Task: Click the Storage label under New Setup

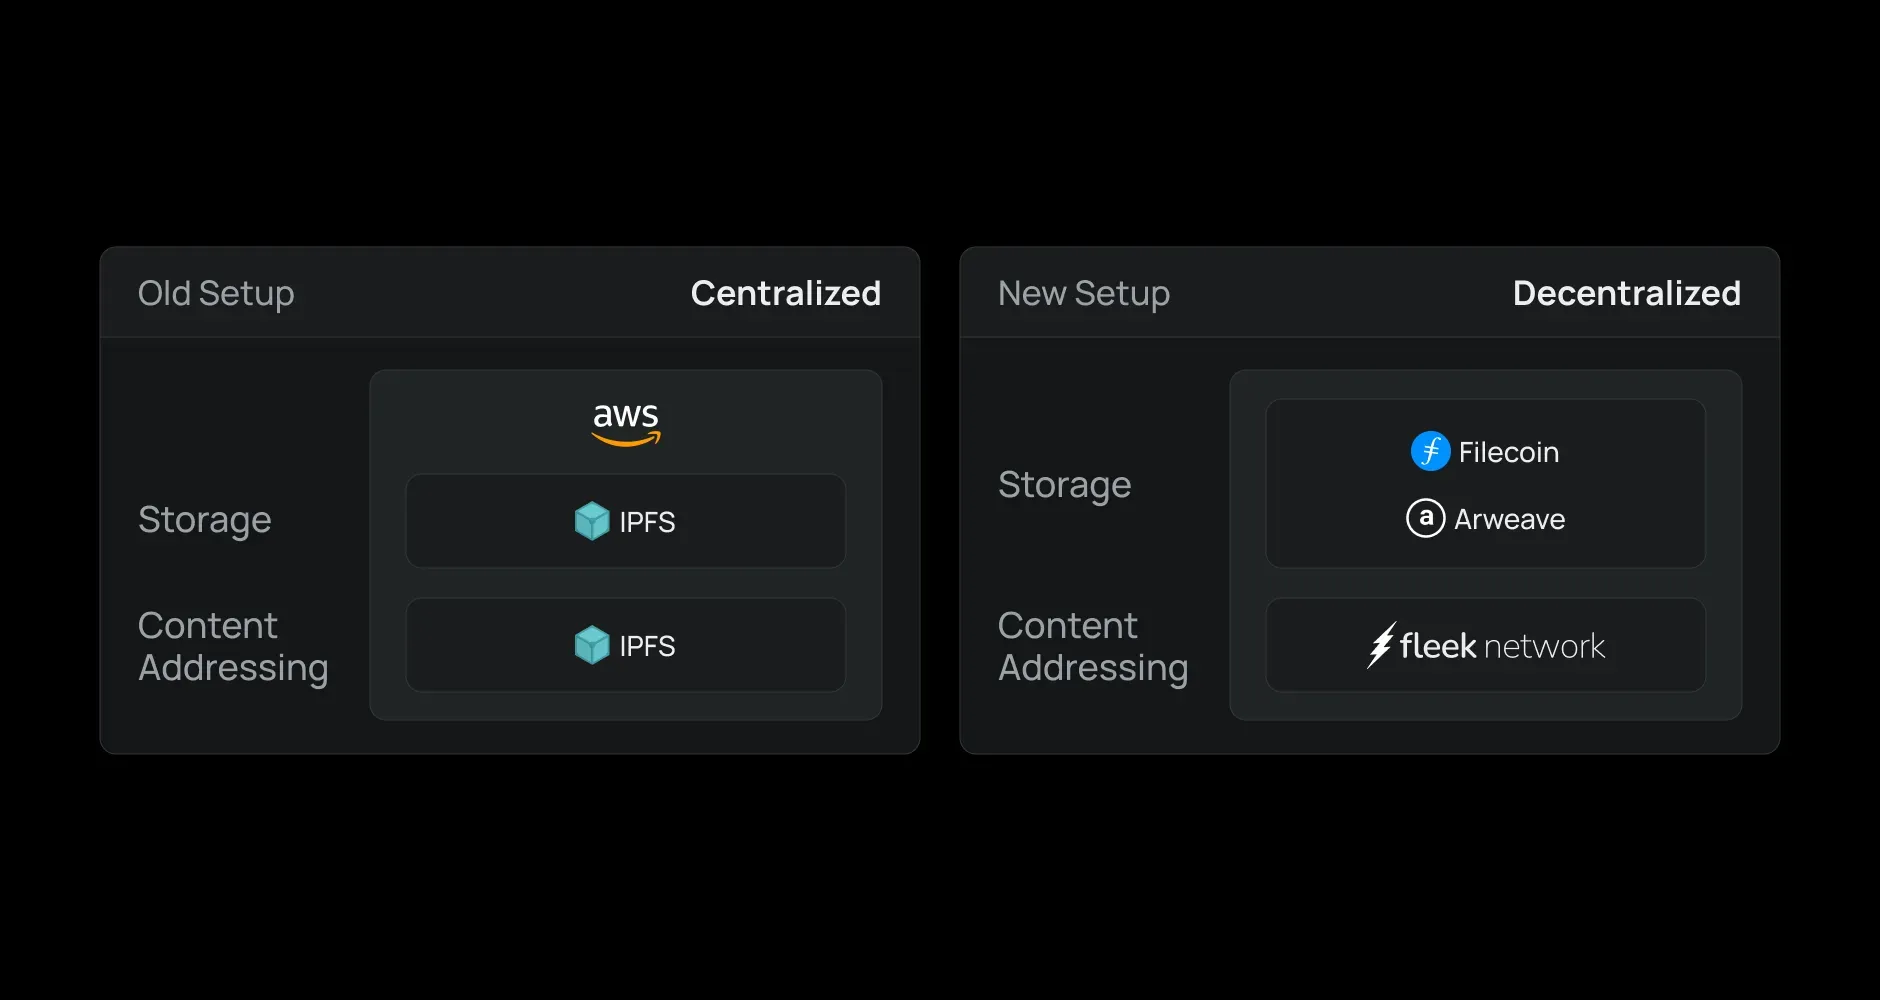Action: [1064, 485]
